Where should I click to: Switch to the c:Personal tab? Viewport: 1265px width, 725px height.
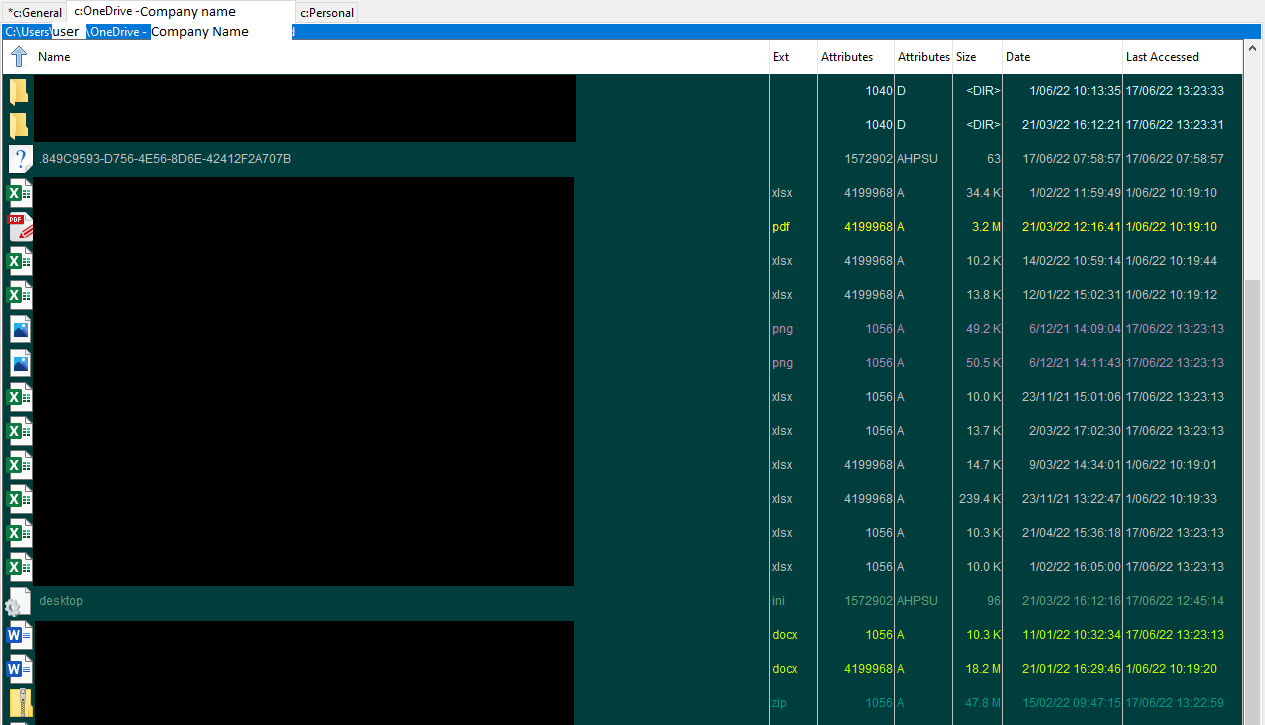[x=326, y=13]
